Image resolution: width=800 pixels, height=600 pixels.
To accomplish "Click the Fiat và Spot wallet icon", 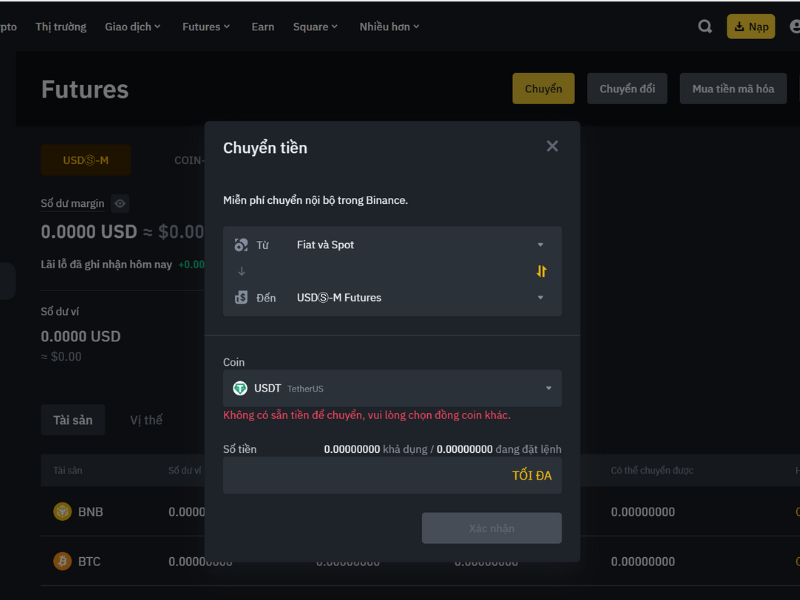I will coord(241,245).
